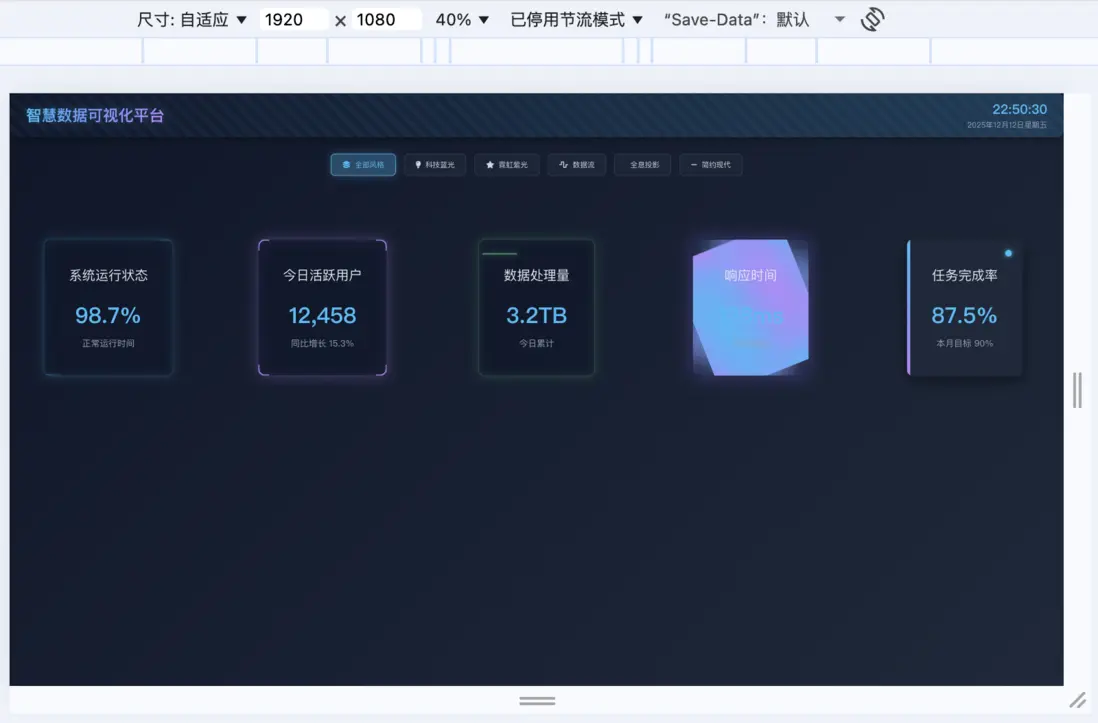Click the viewport width field showing 1920
The image size is (1098, 723).
(x=293, y=20)
